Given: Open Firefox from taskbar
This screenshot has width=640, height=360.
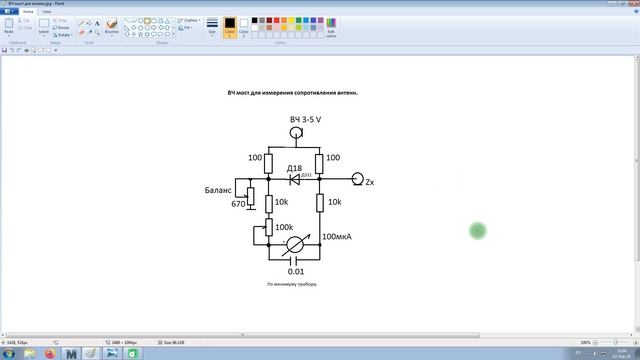Looking at the screenshot, I should tap(50, 353).
